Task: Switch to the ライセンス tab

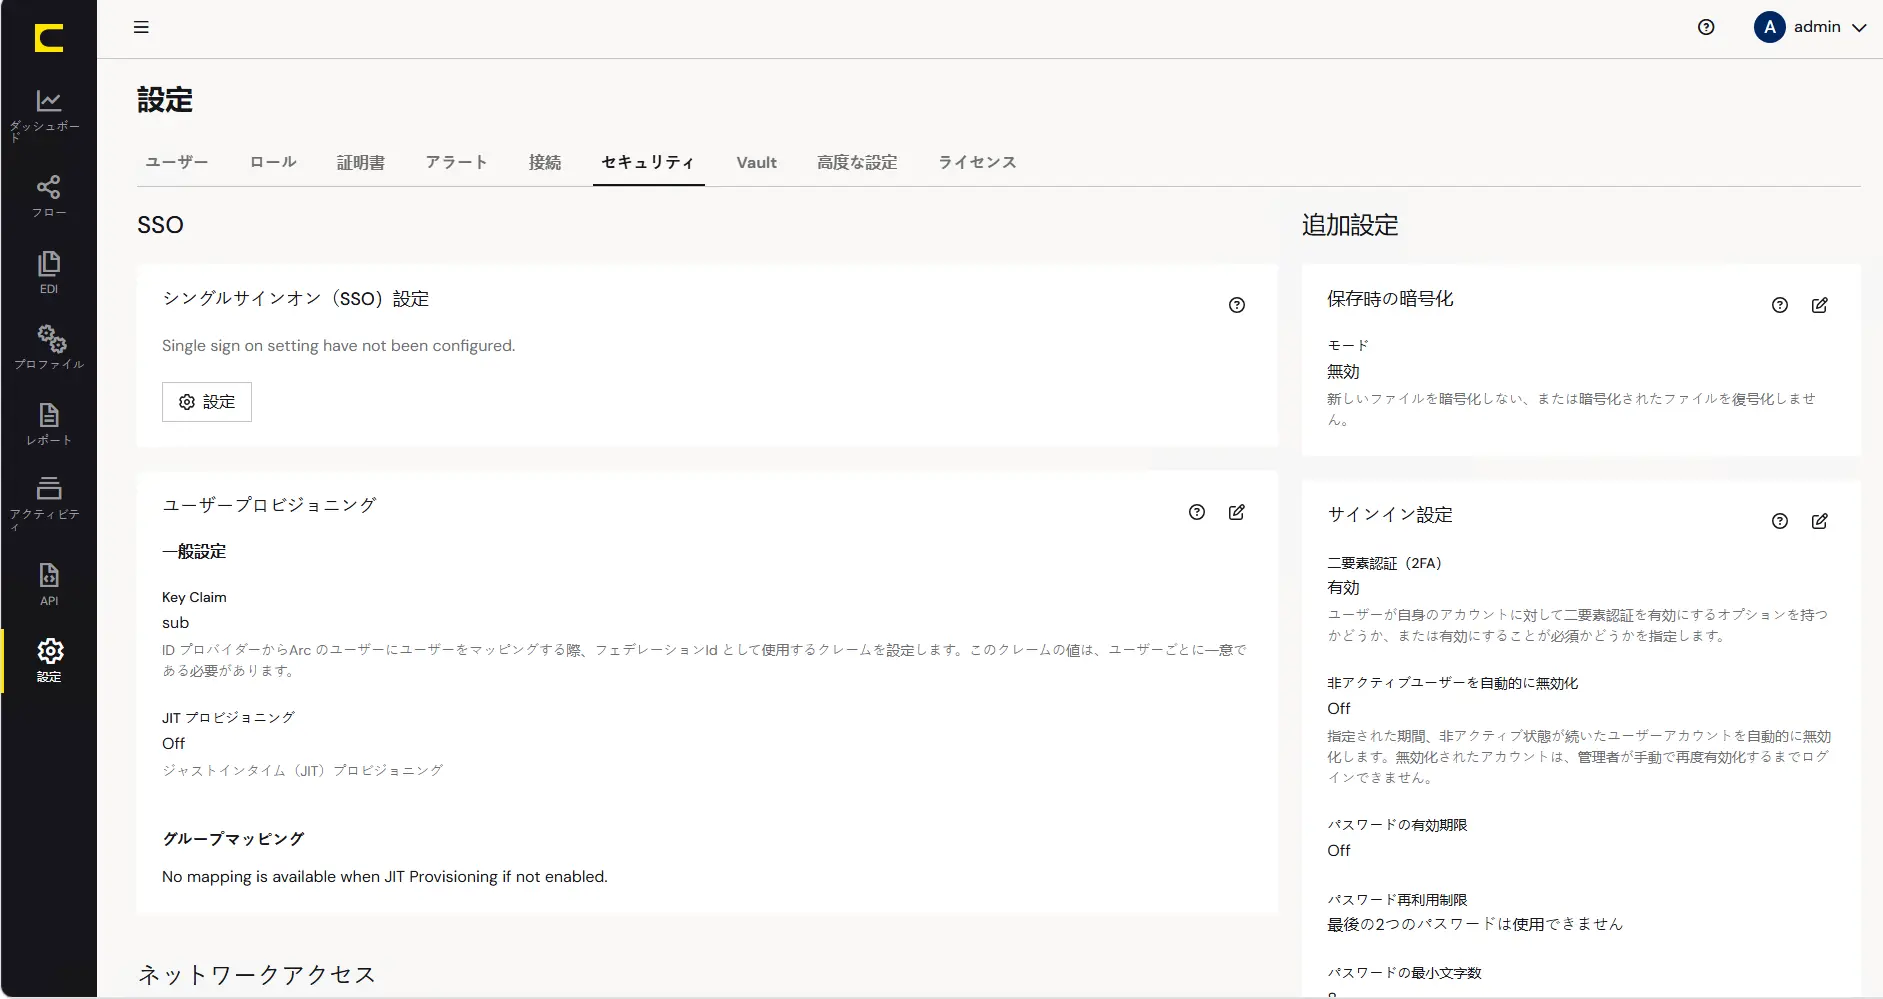Action: [x=977, y=162]
